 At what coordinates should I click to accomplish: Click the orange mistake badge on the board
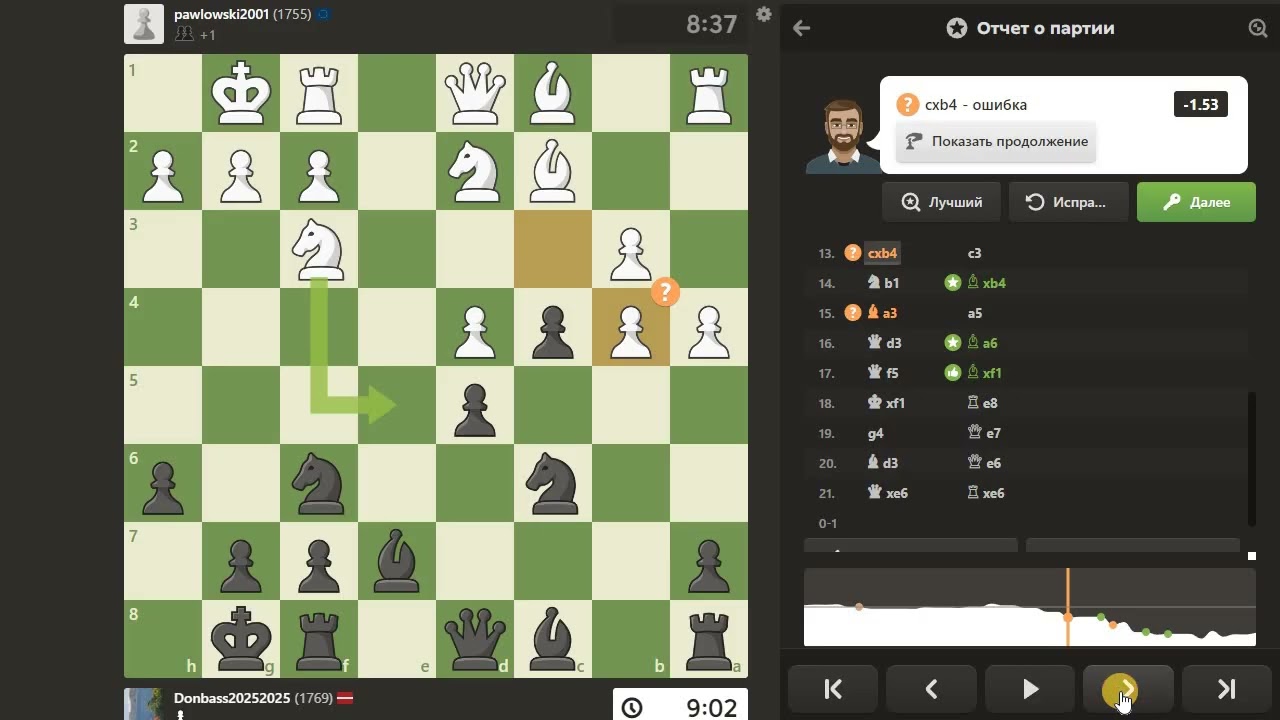point(665,292)
